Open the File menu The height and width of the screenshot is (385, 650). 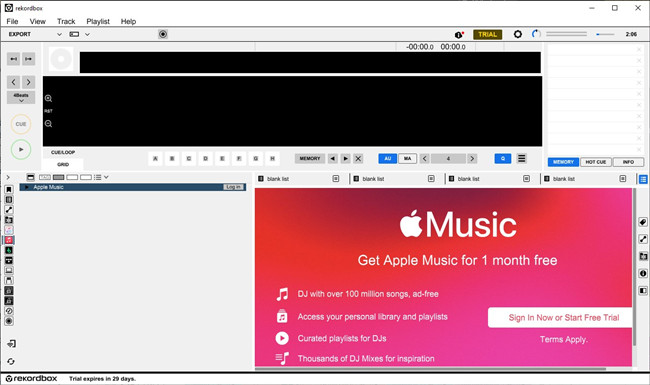click(x=12, y=22)
